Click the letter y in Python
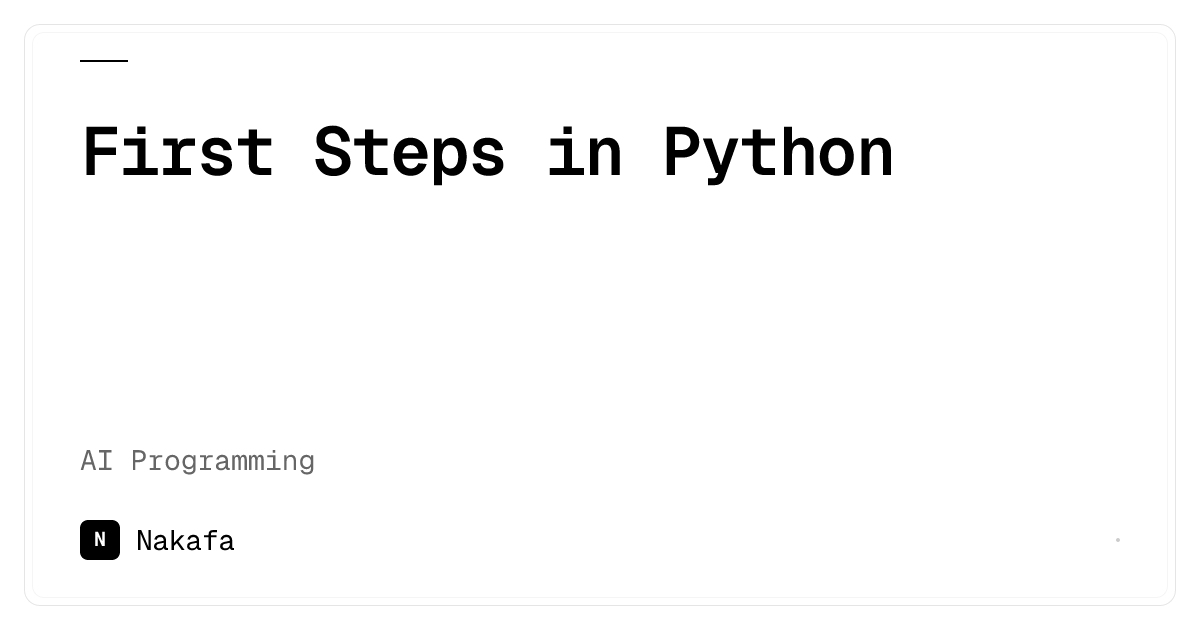Screen dimensions: 1200x630 [x=720, y=162]
